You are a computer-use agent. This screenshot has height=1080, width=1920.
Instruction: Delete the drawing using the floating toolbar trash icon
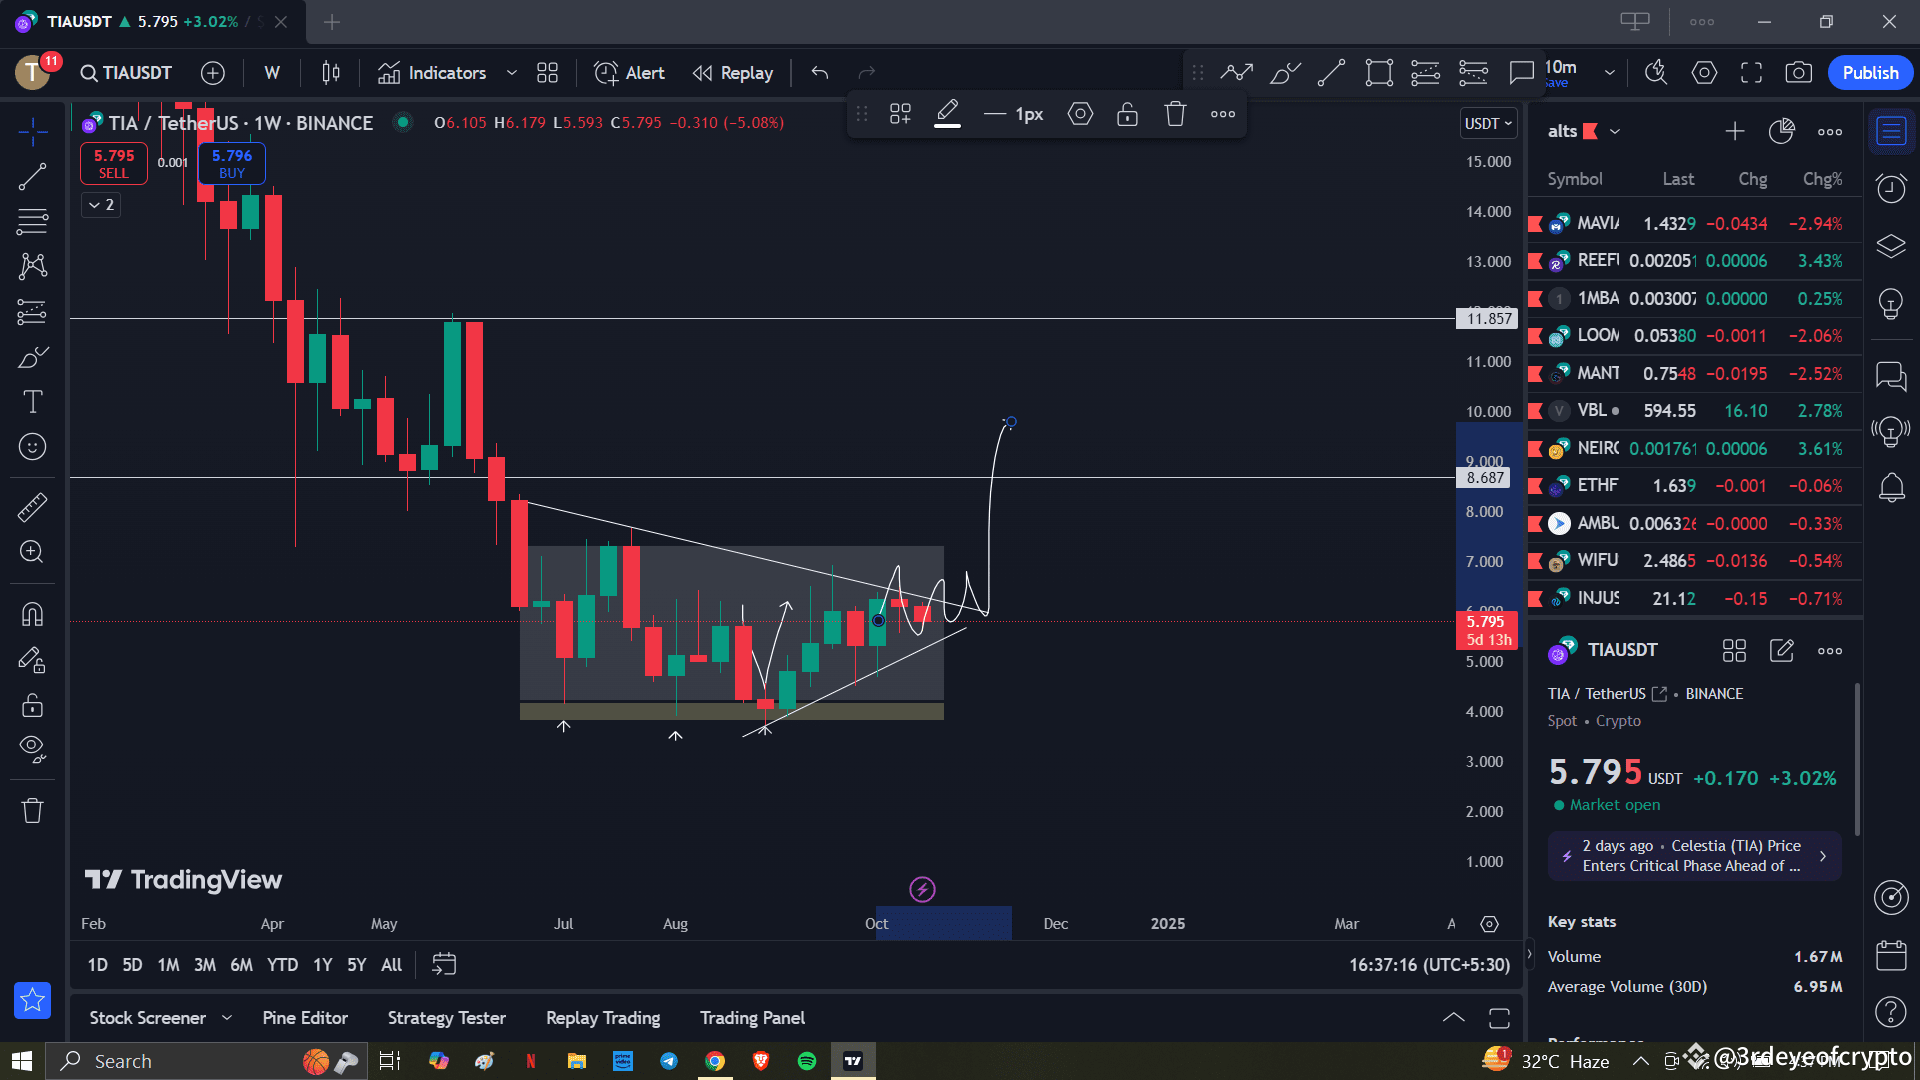(1175, 113)
